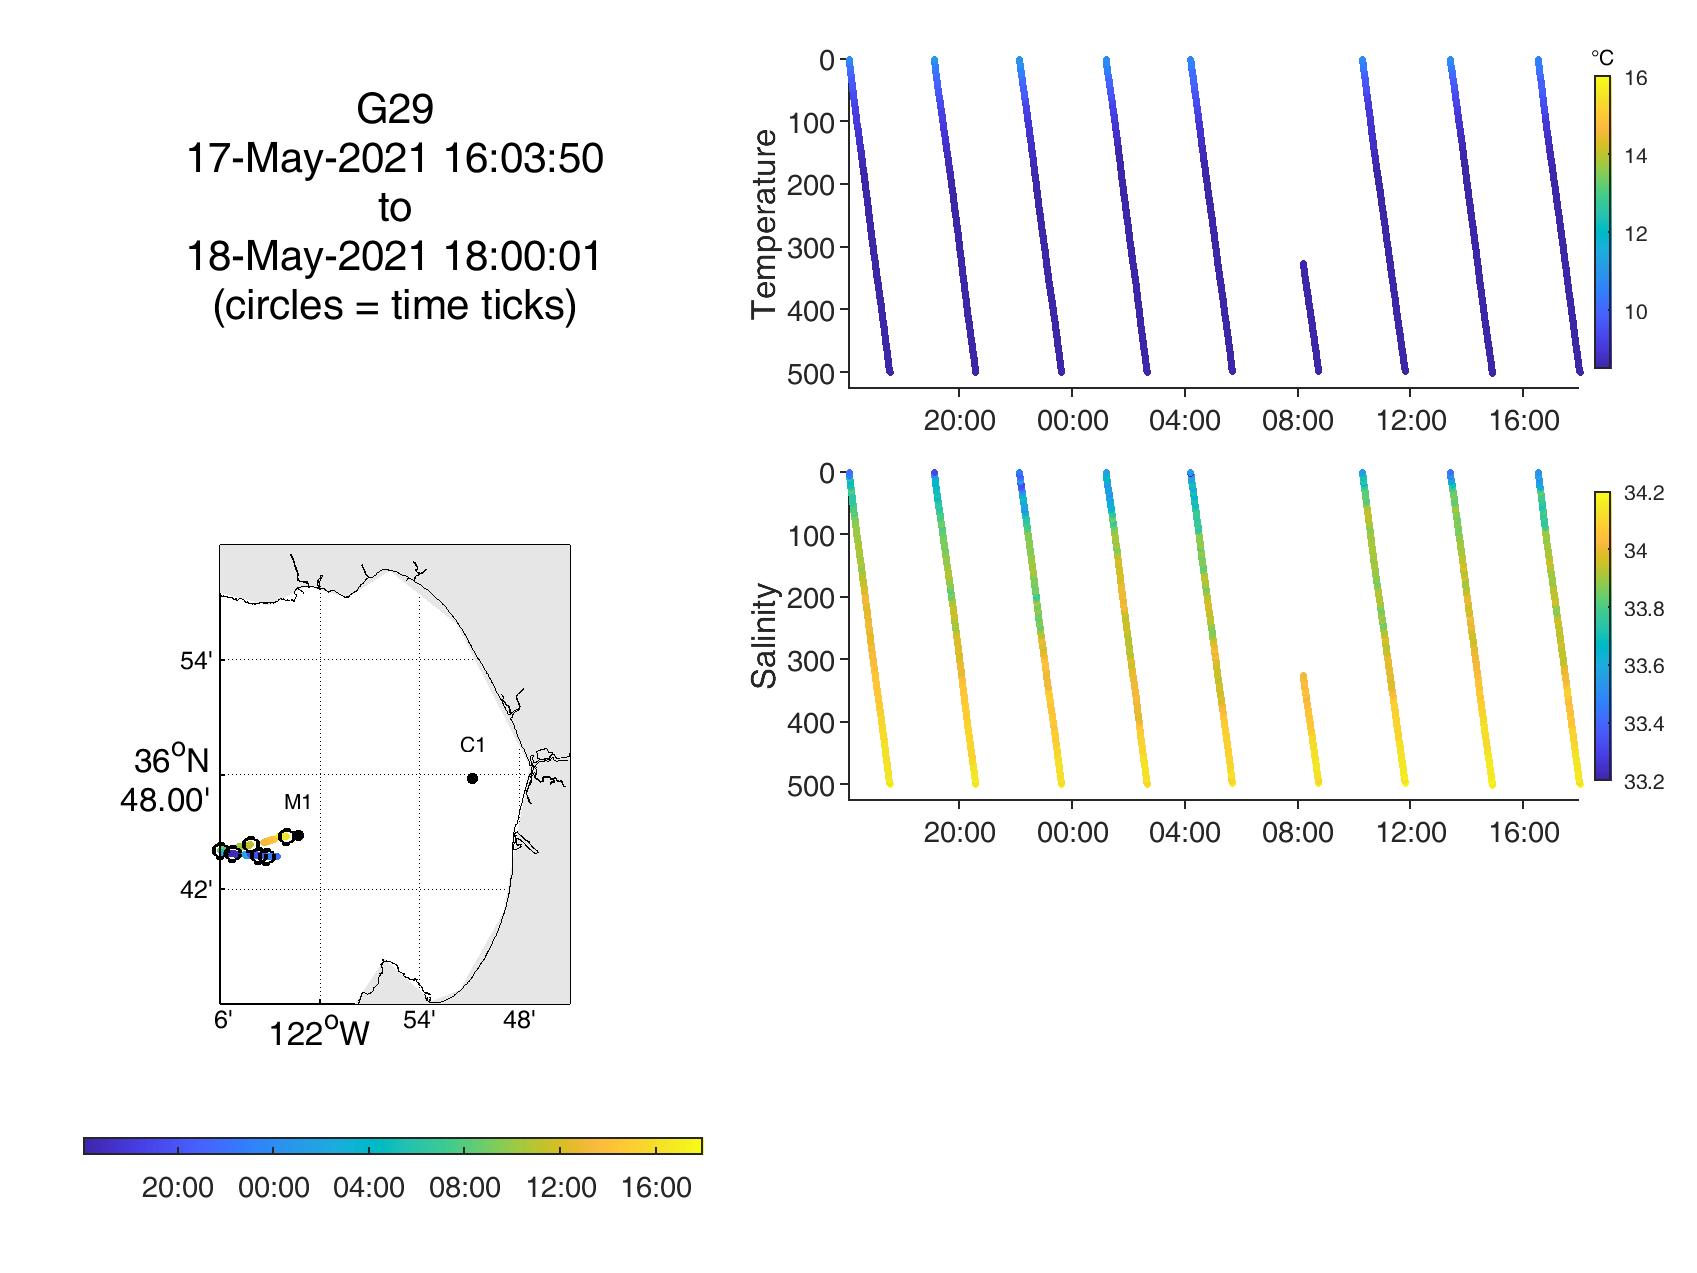The height and width of the screenshot is (1273, 1697).
Task: Click the 00:00 tick on temperature plot
Action: (x=1072, y=421)
